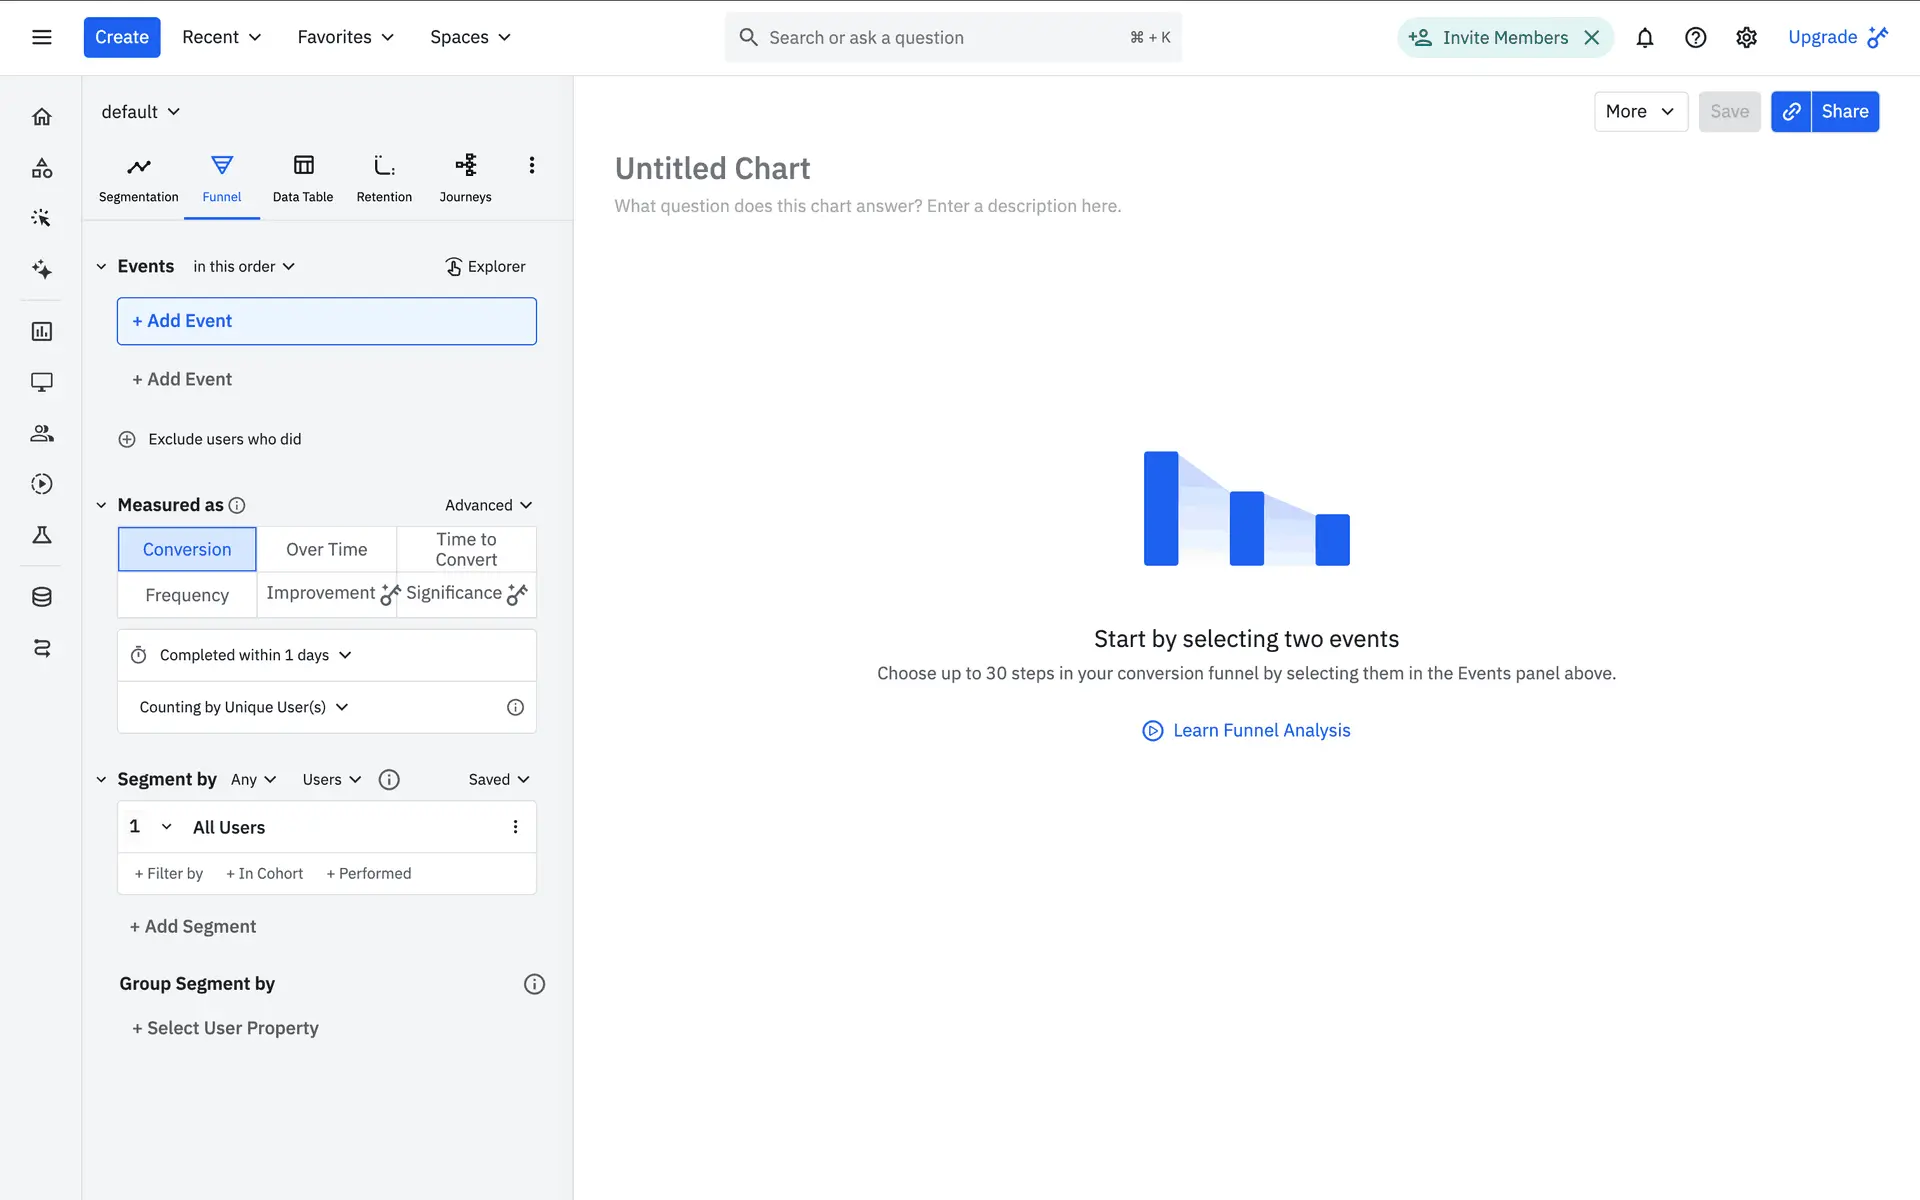Viewport: 1920px width, 1200px height.
Task: Click the search or ask question field
Action: tap(940, 38)
